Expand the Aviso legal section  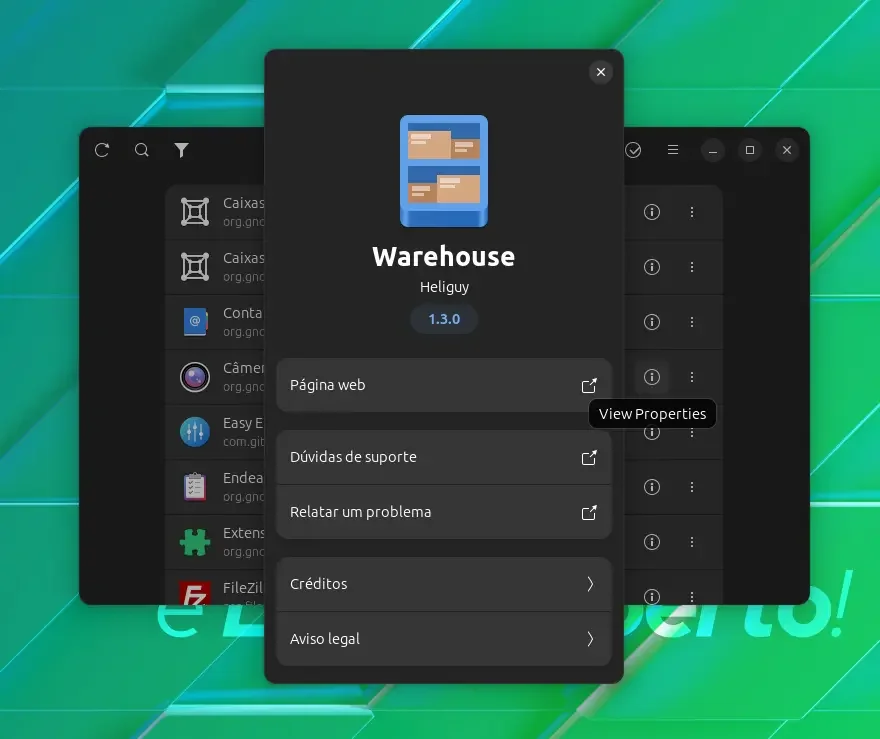click(443, 639)
